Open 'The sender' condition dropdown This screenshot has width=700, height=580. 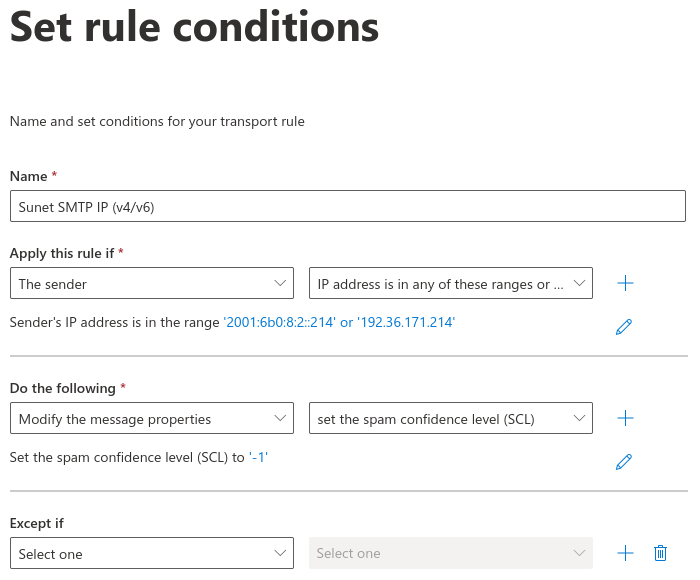(x=152, y=283)
